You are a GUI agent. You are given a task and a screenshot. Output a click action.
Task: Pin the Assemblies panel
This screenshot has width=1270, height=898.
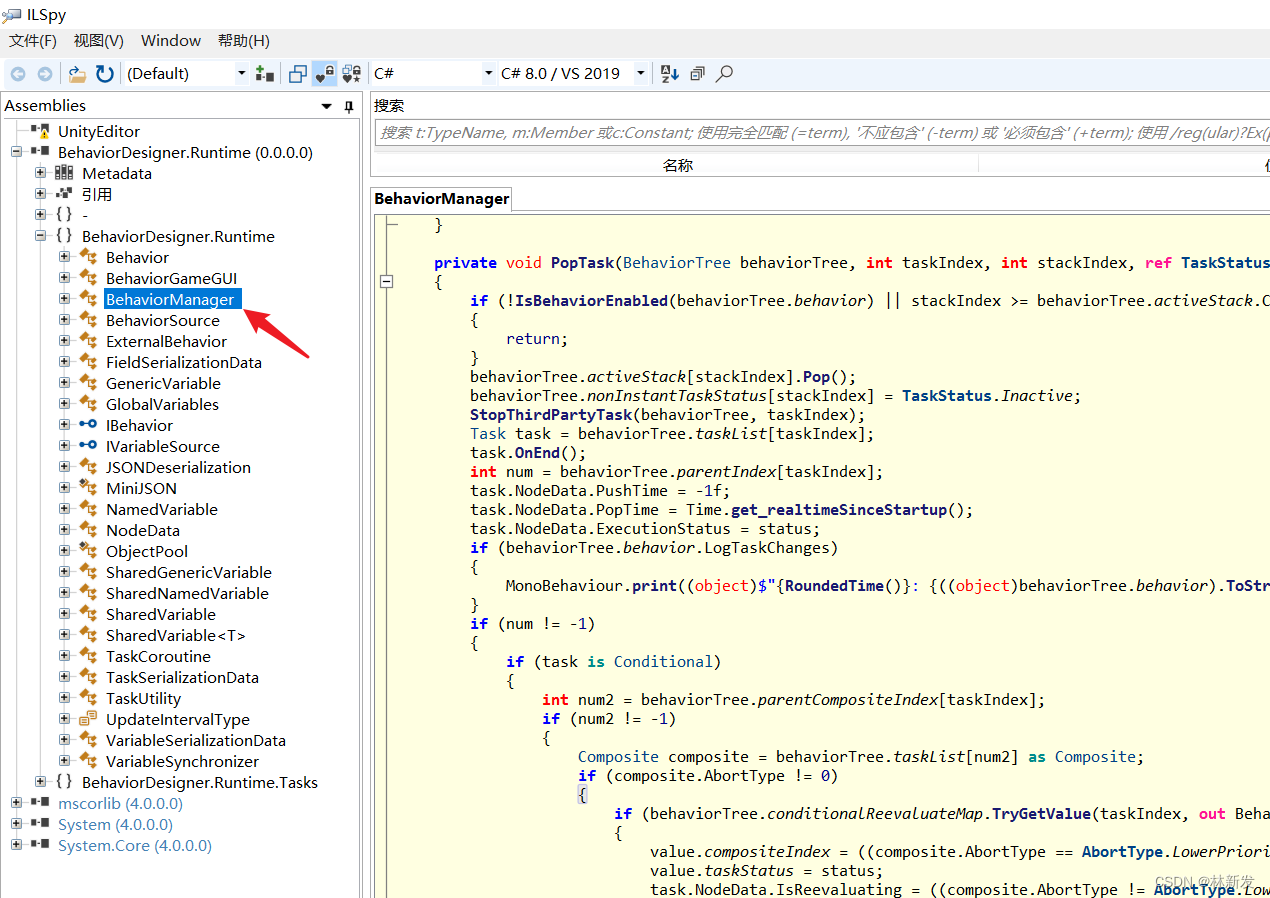click(348, 106)
